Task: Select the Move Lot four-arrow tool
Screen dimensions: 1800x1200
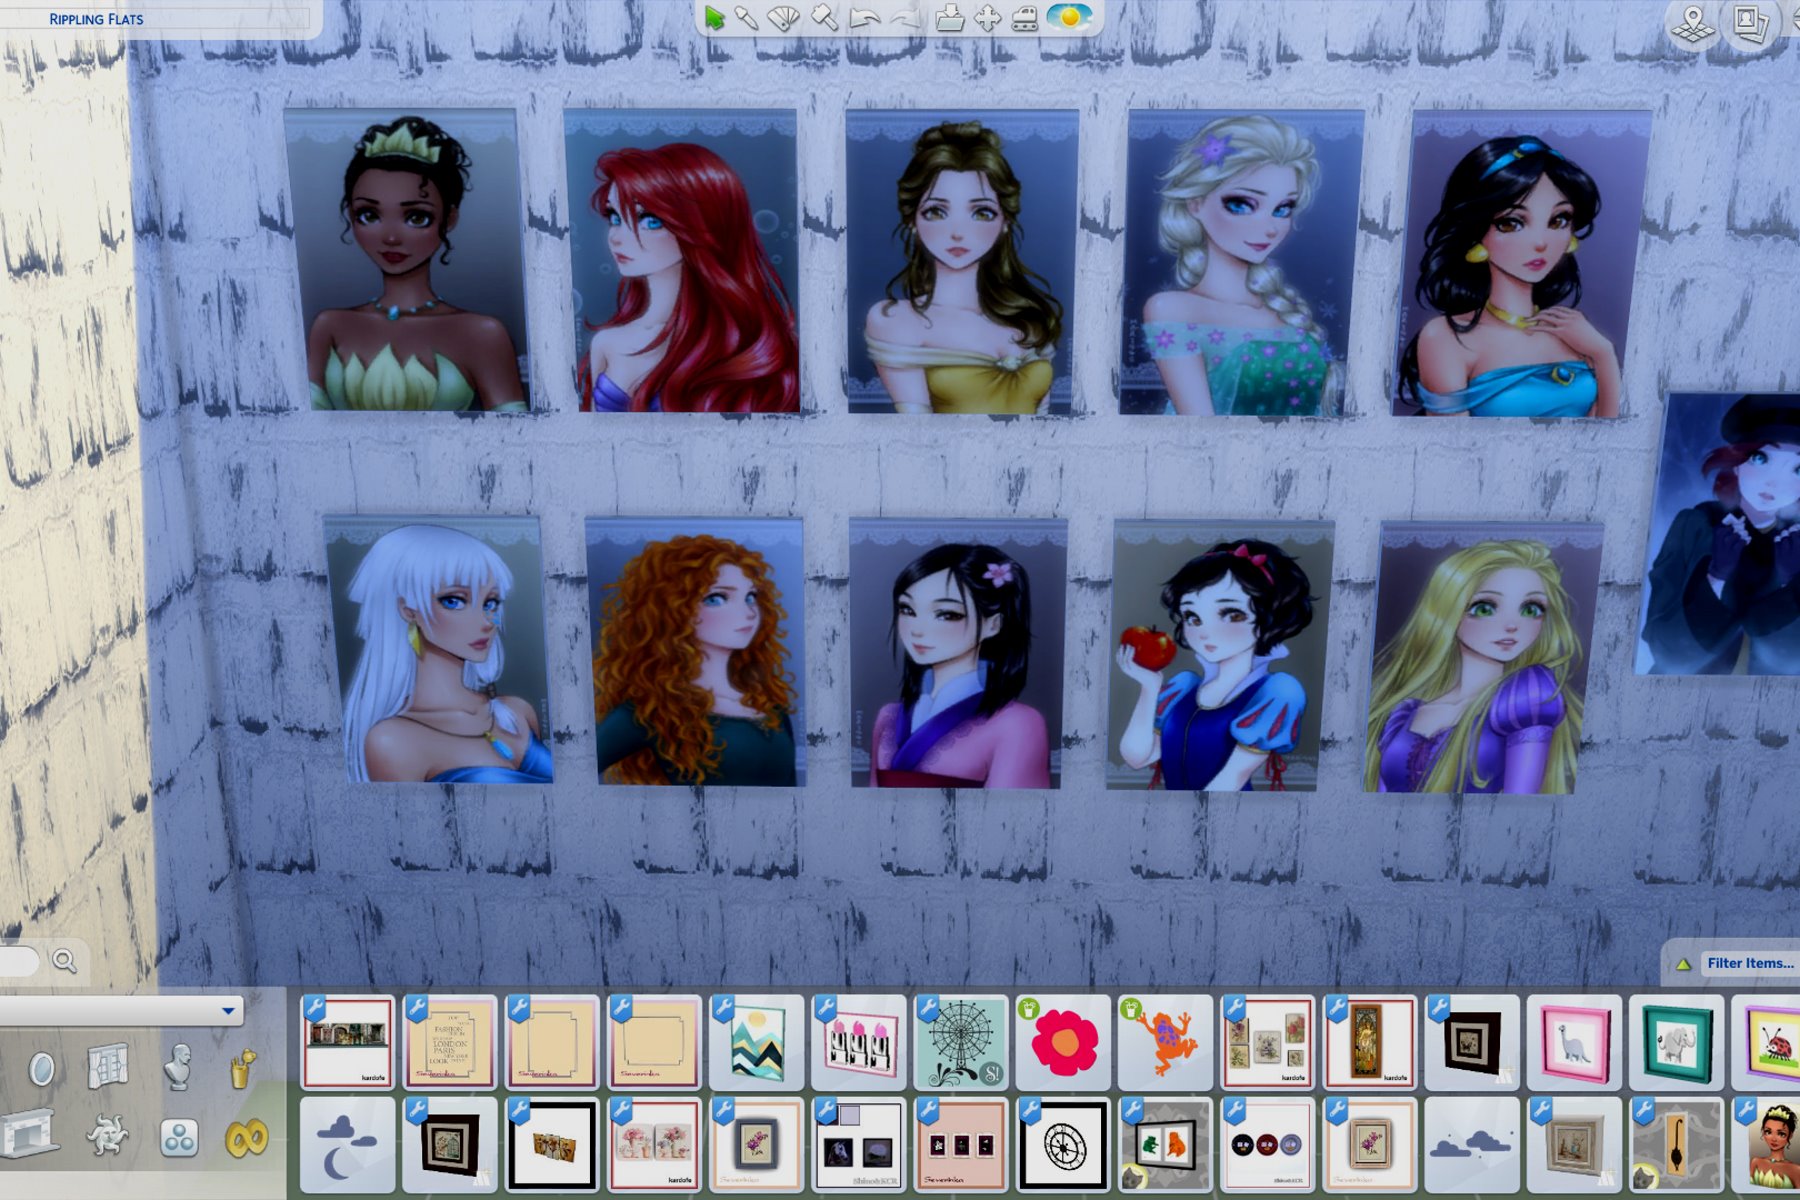Action: coord(988,18)
